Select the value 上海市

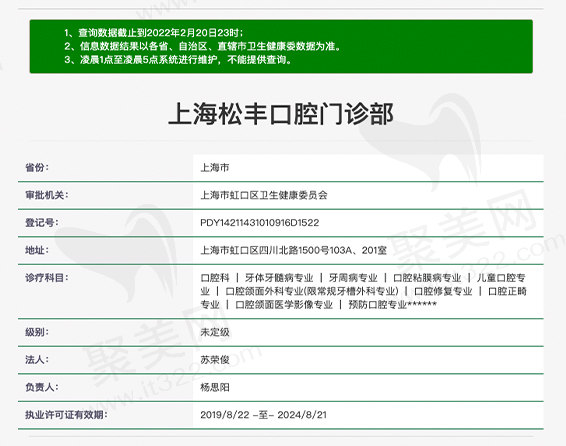point(215,167)
